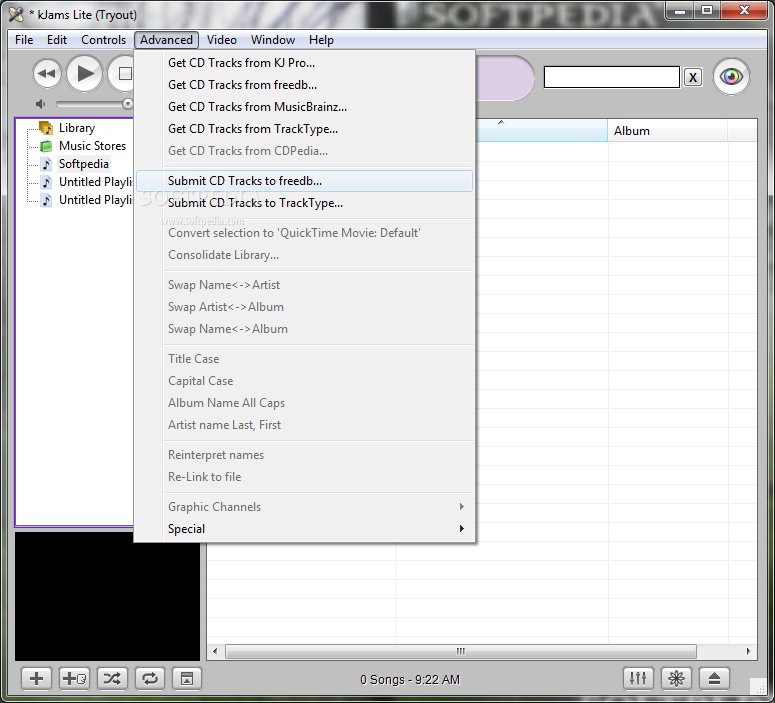Expand the Graphic Channels submenu

[x=304, y=507]
